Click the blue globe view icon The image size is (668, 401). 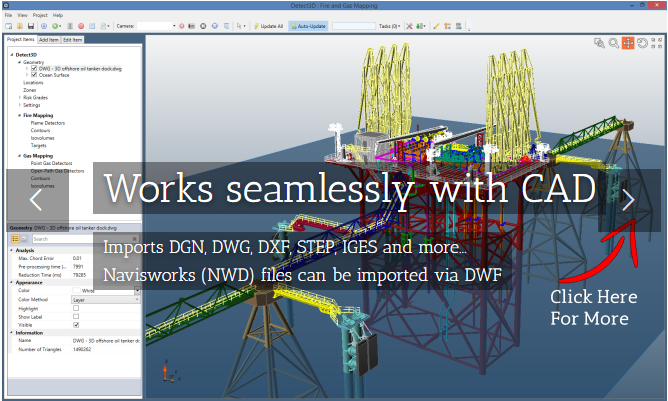(215, 26)
